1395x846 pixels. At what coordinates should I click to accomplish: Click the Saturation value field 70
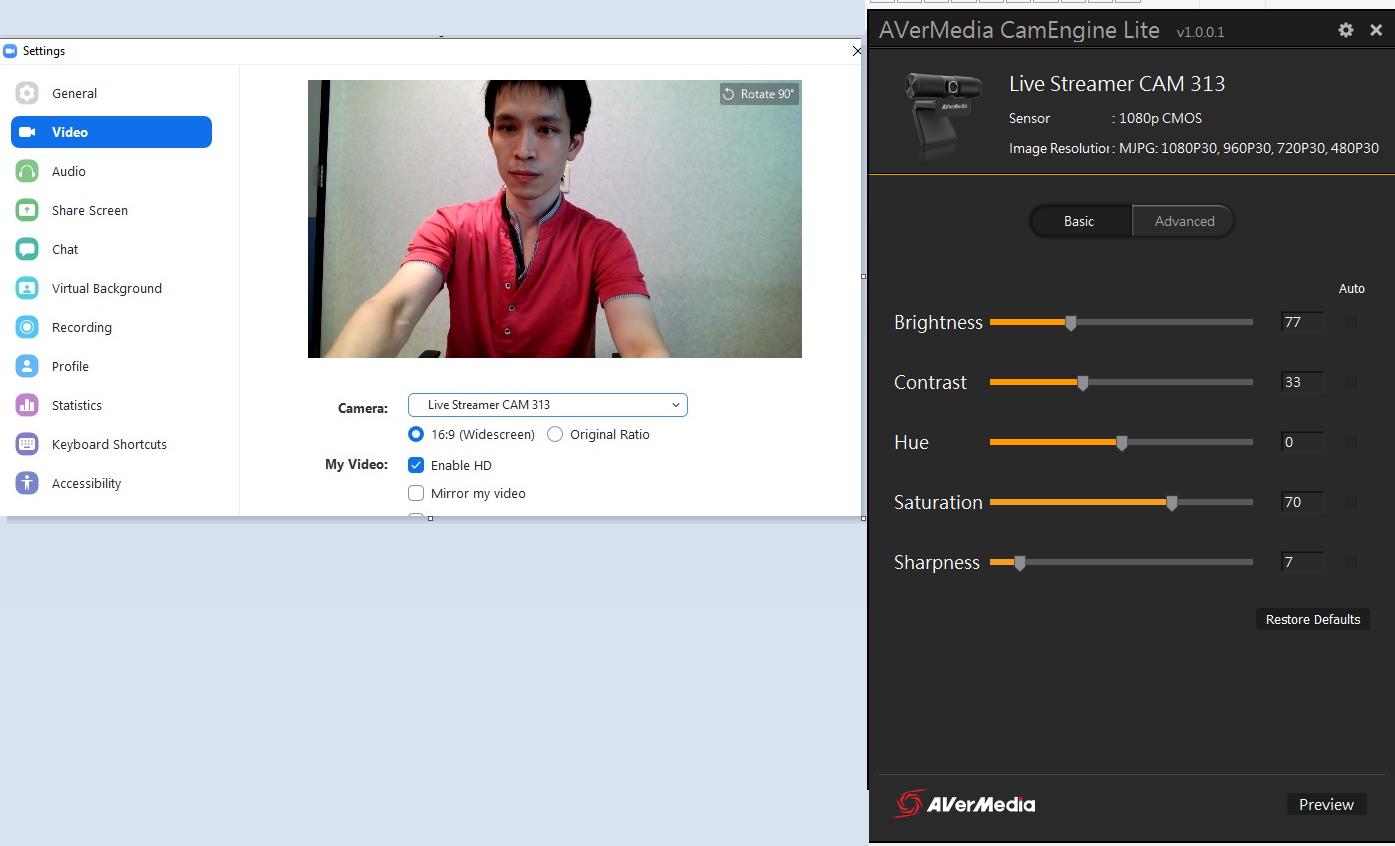[x=1302, y=502]
